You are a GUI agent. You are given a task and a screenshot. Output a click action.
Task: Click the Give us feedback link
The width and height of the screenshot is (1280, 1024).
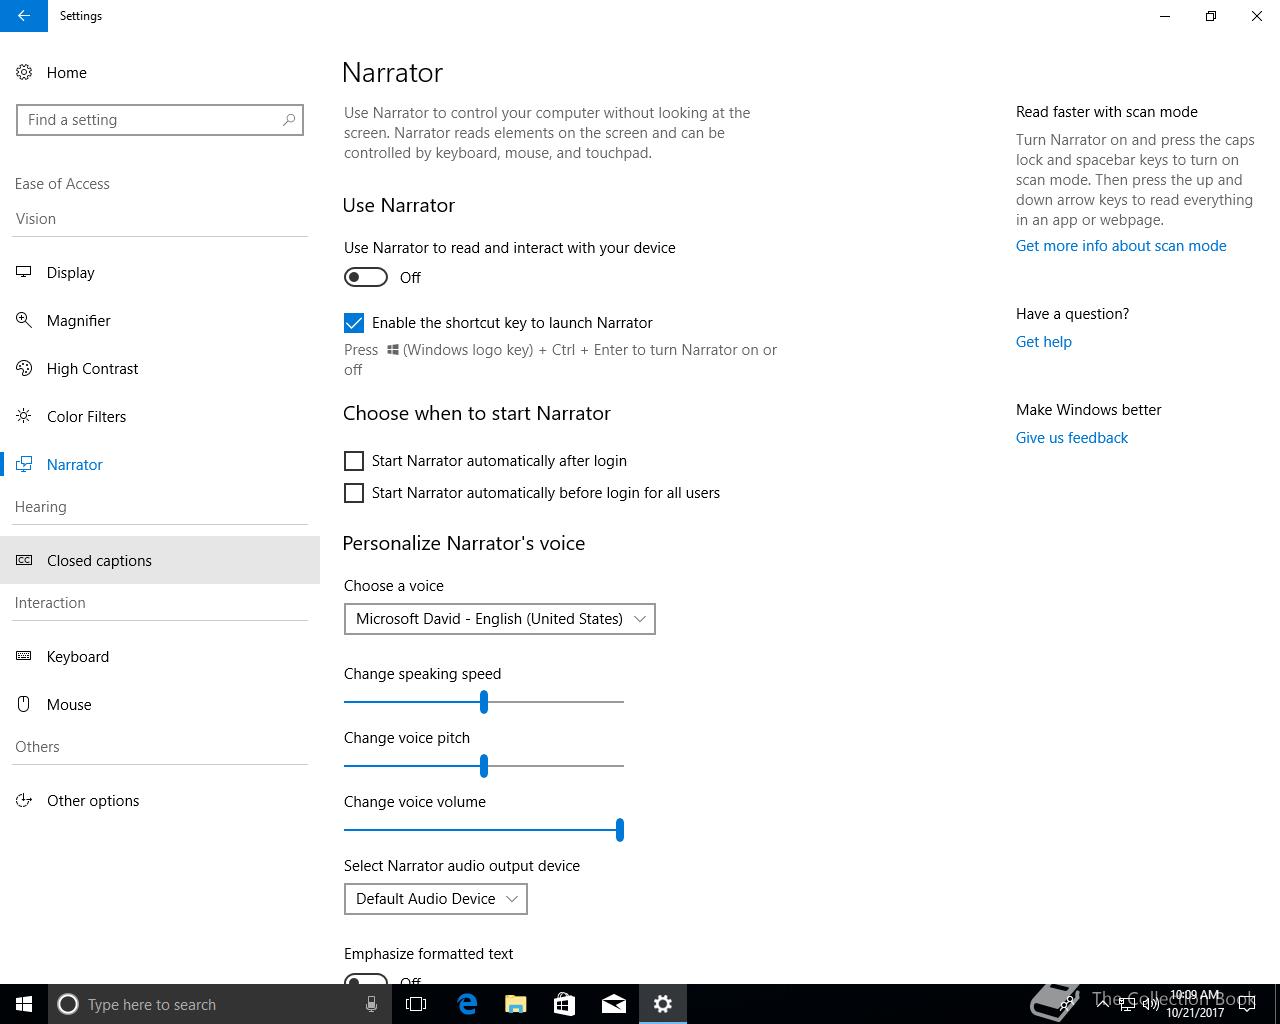point(1072,438)
